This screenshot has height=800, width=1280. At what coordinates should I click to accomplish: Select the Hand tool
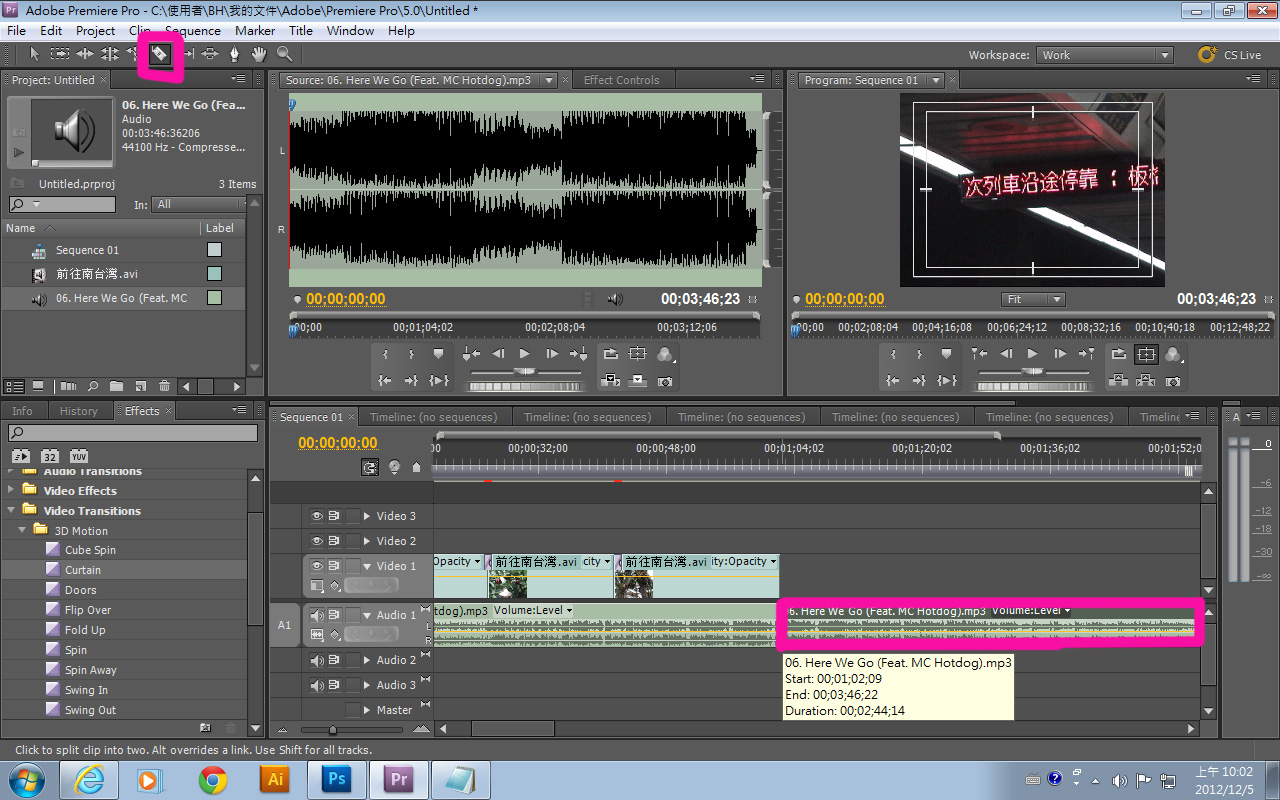pos(259,54)
